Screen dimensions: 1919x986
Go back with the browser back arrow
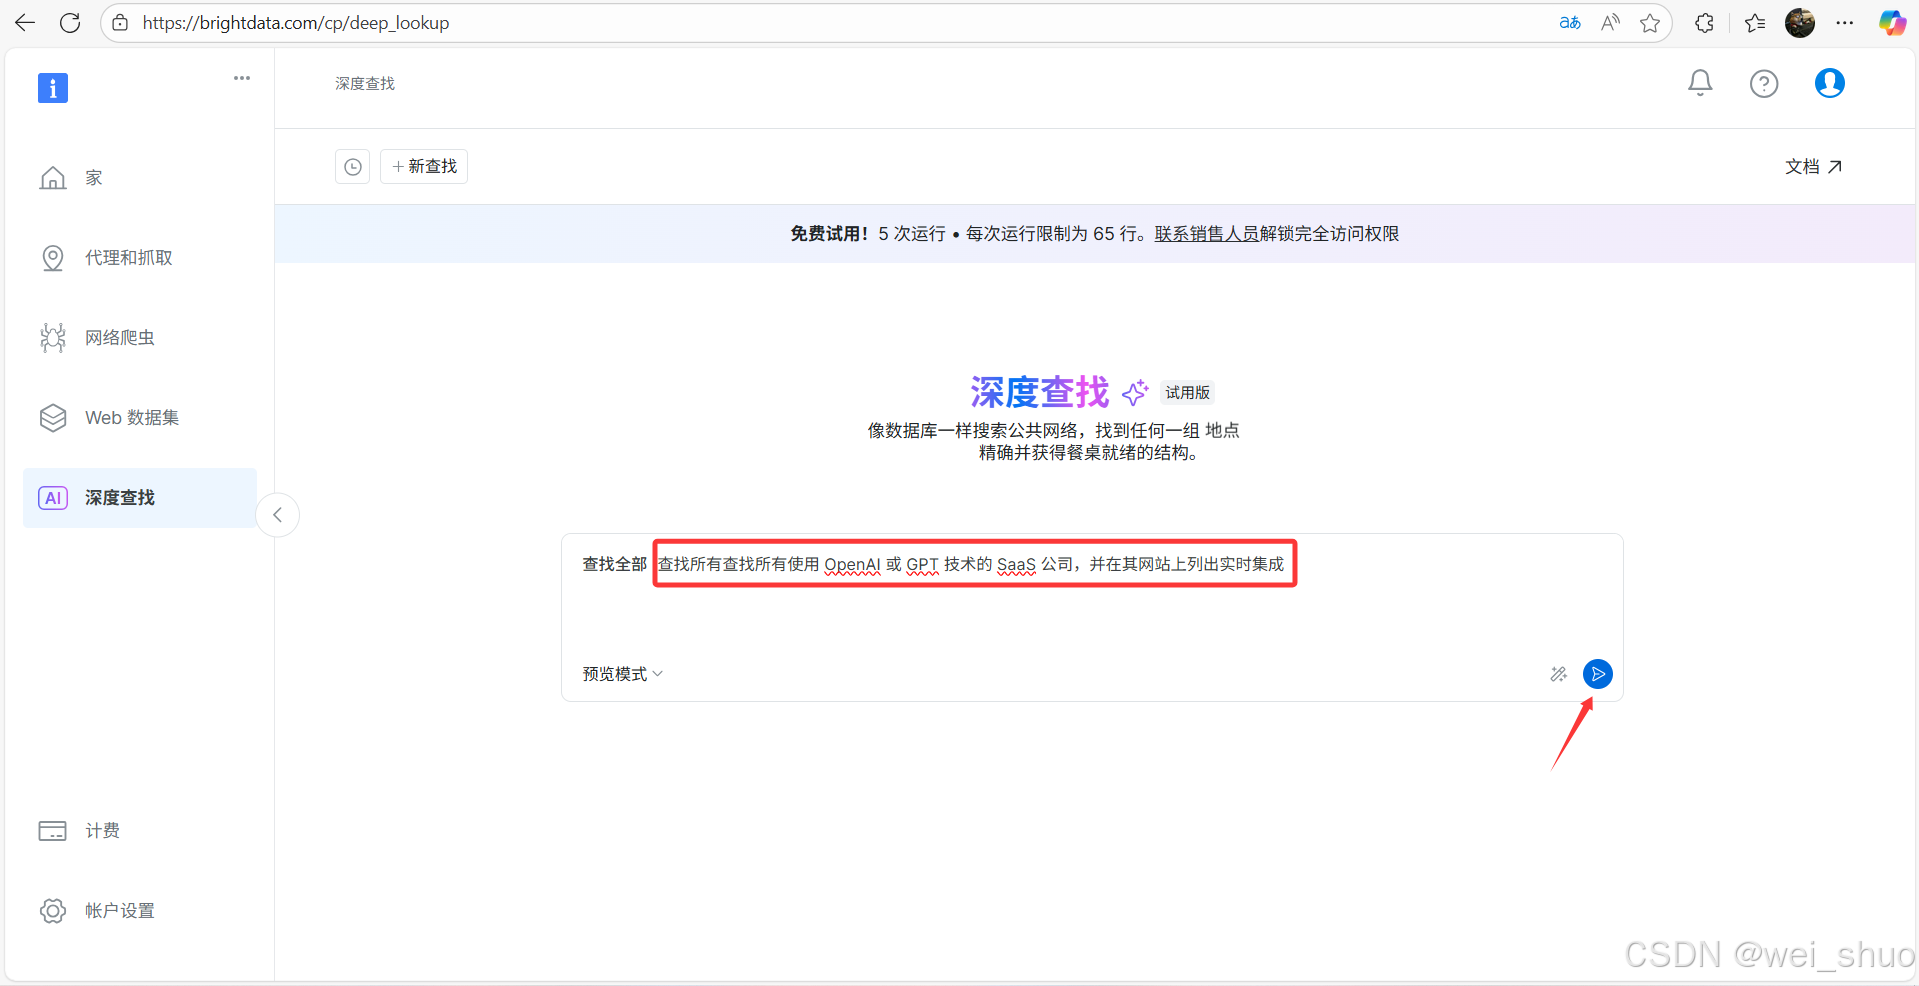[25, 22]
